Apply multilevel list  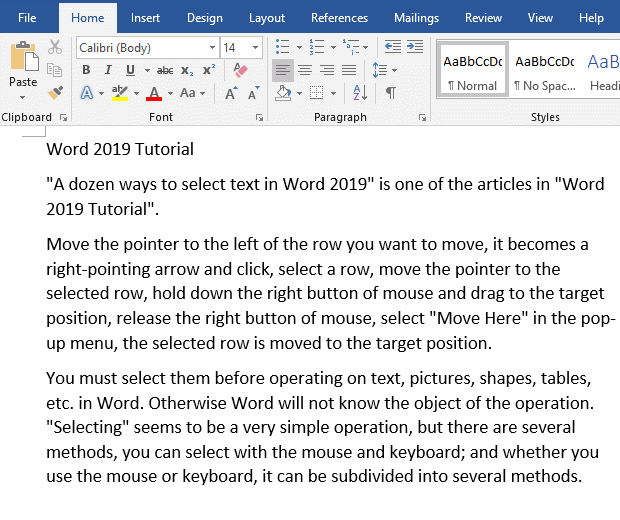click(352, 47)
